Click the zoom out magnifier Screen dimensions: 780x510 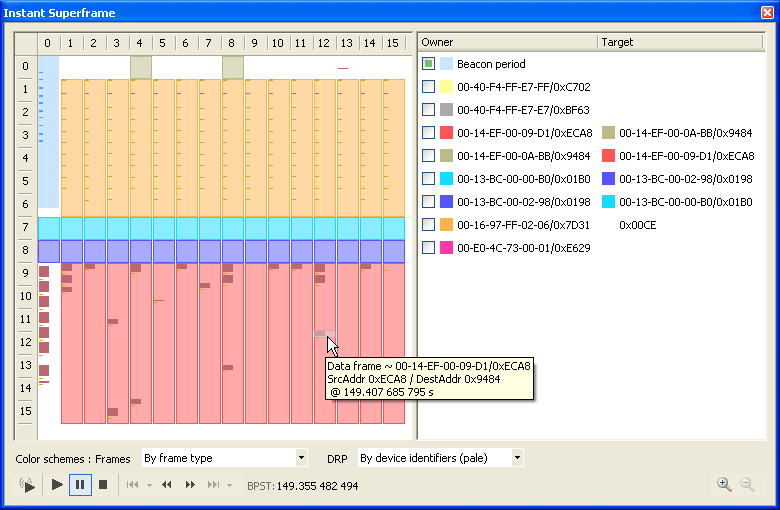click(x=747, y=484)
